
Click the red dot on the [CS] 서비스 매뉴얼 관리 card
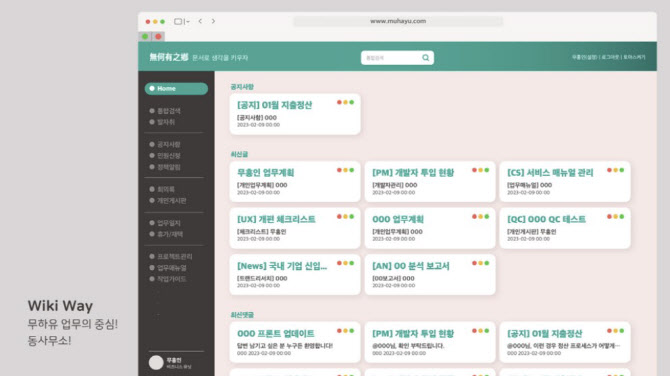pyautogui.click(x=609, y=170)
